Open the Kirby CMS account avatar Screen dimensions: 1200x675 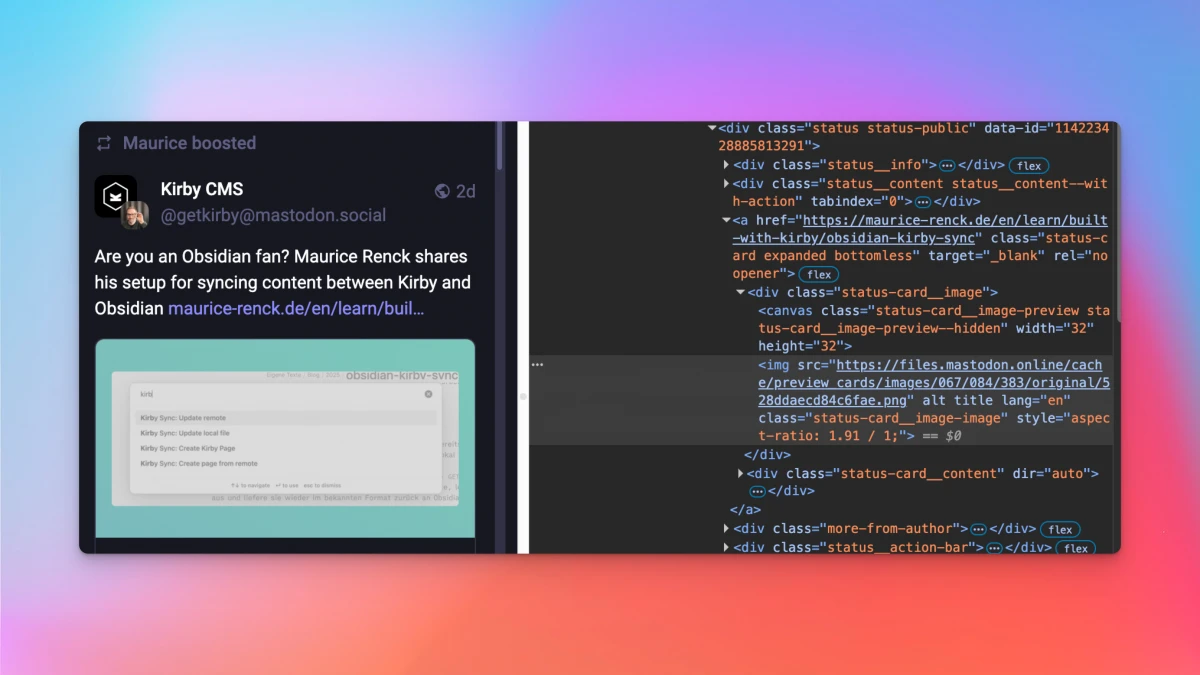tap(116, 196)
